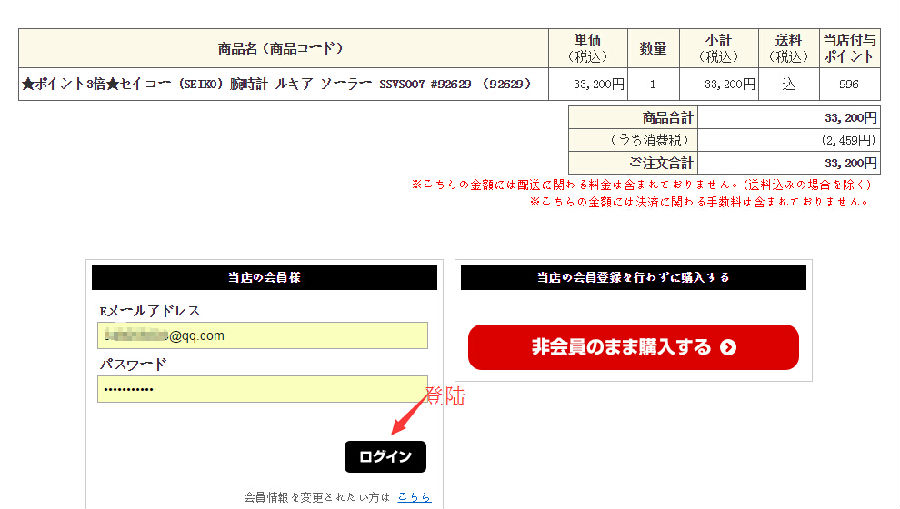Click the 当店の会員様 black header bar
Image resolution: width=900 pixels, height=509 pixels.
pyautogui.click(x=264, y=278)
